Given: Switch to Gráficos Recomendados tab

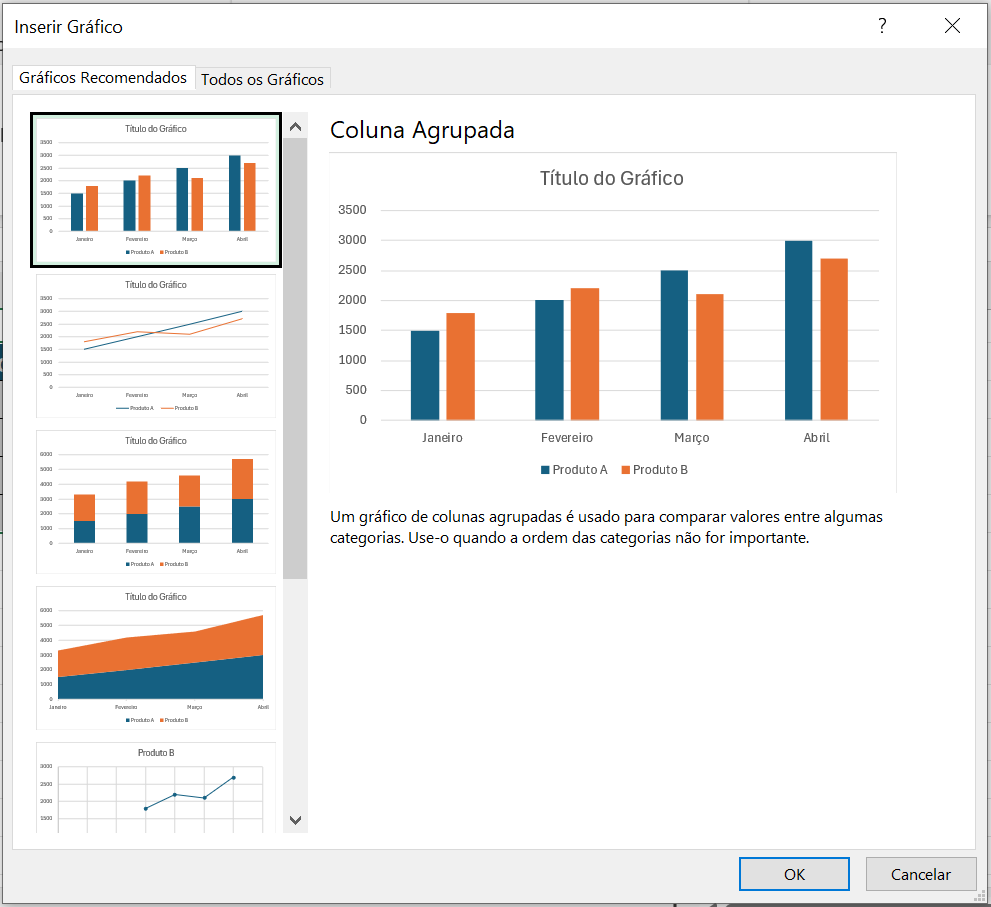Looking at the screenshot, I should point(103,78).
